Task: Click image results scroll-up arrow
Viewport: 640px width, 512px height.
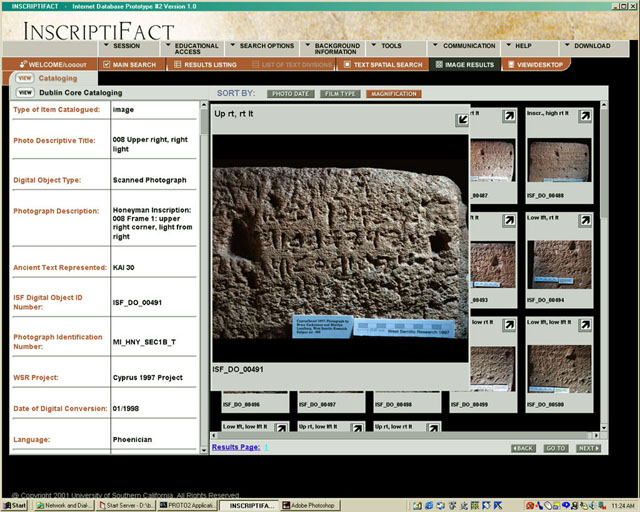Action: [604, 105]
